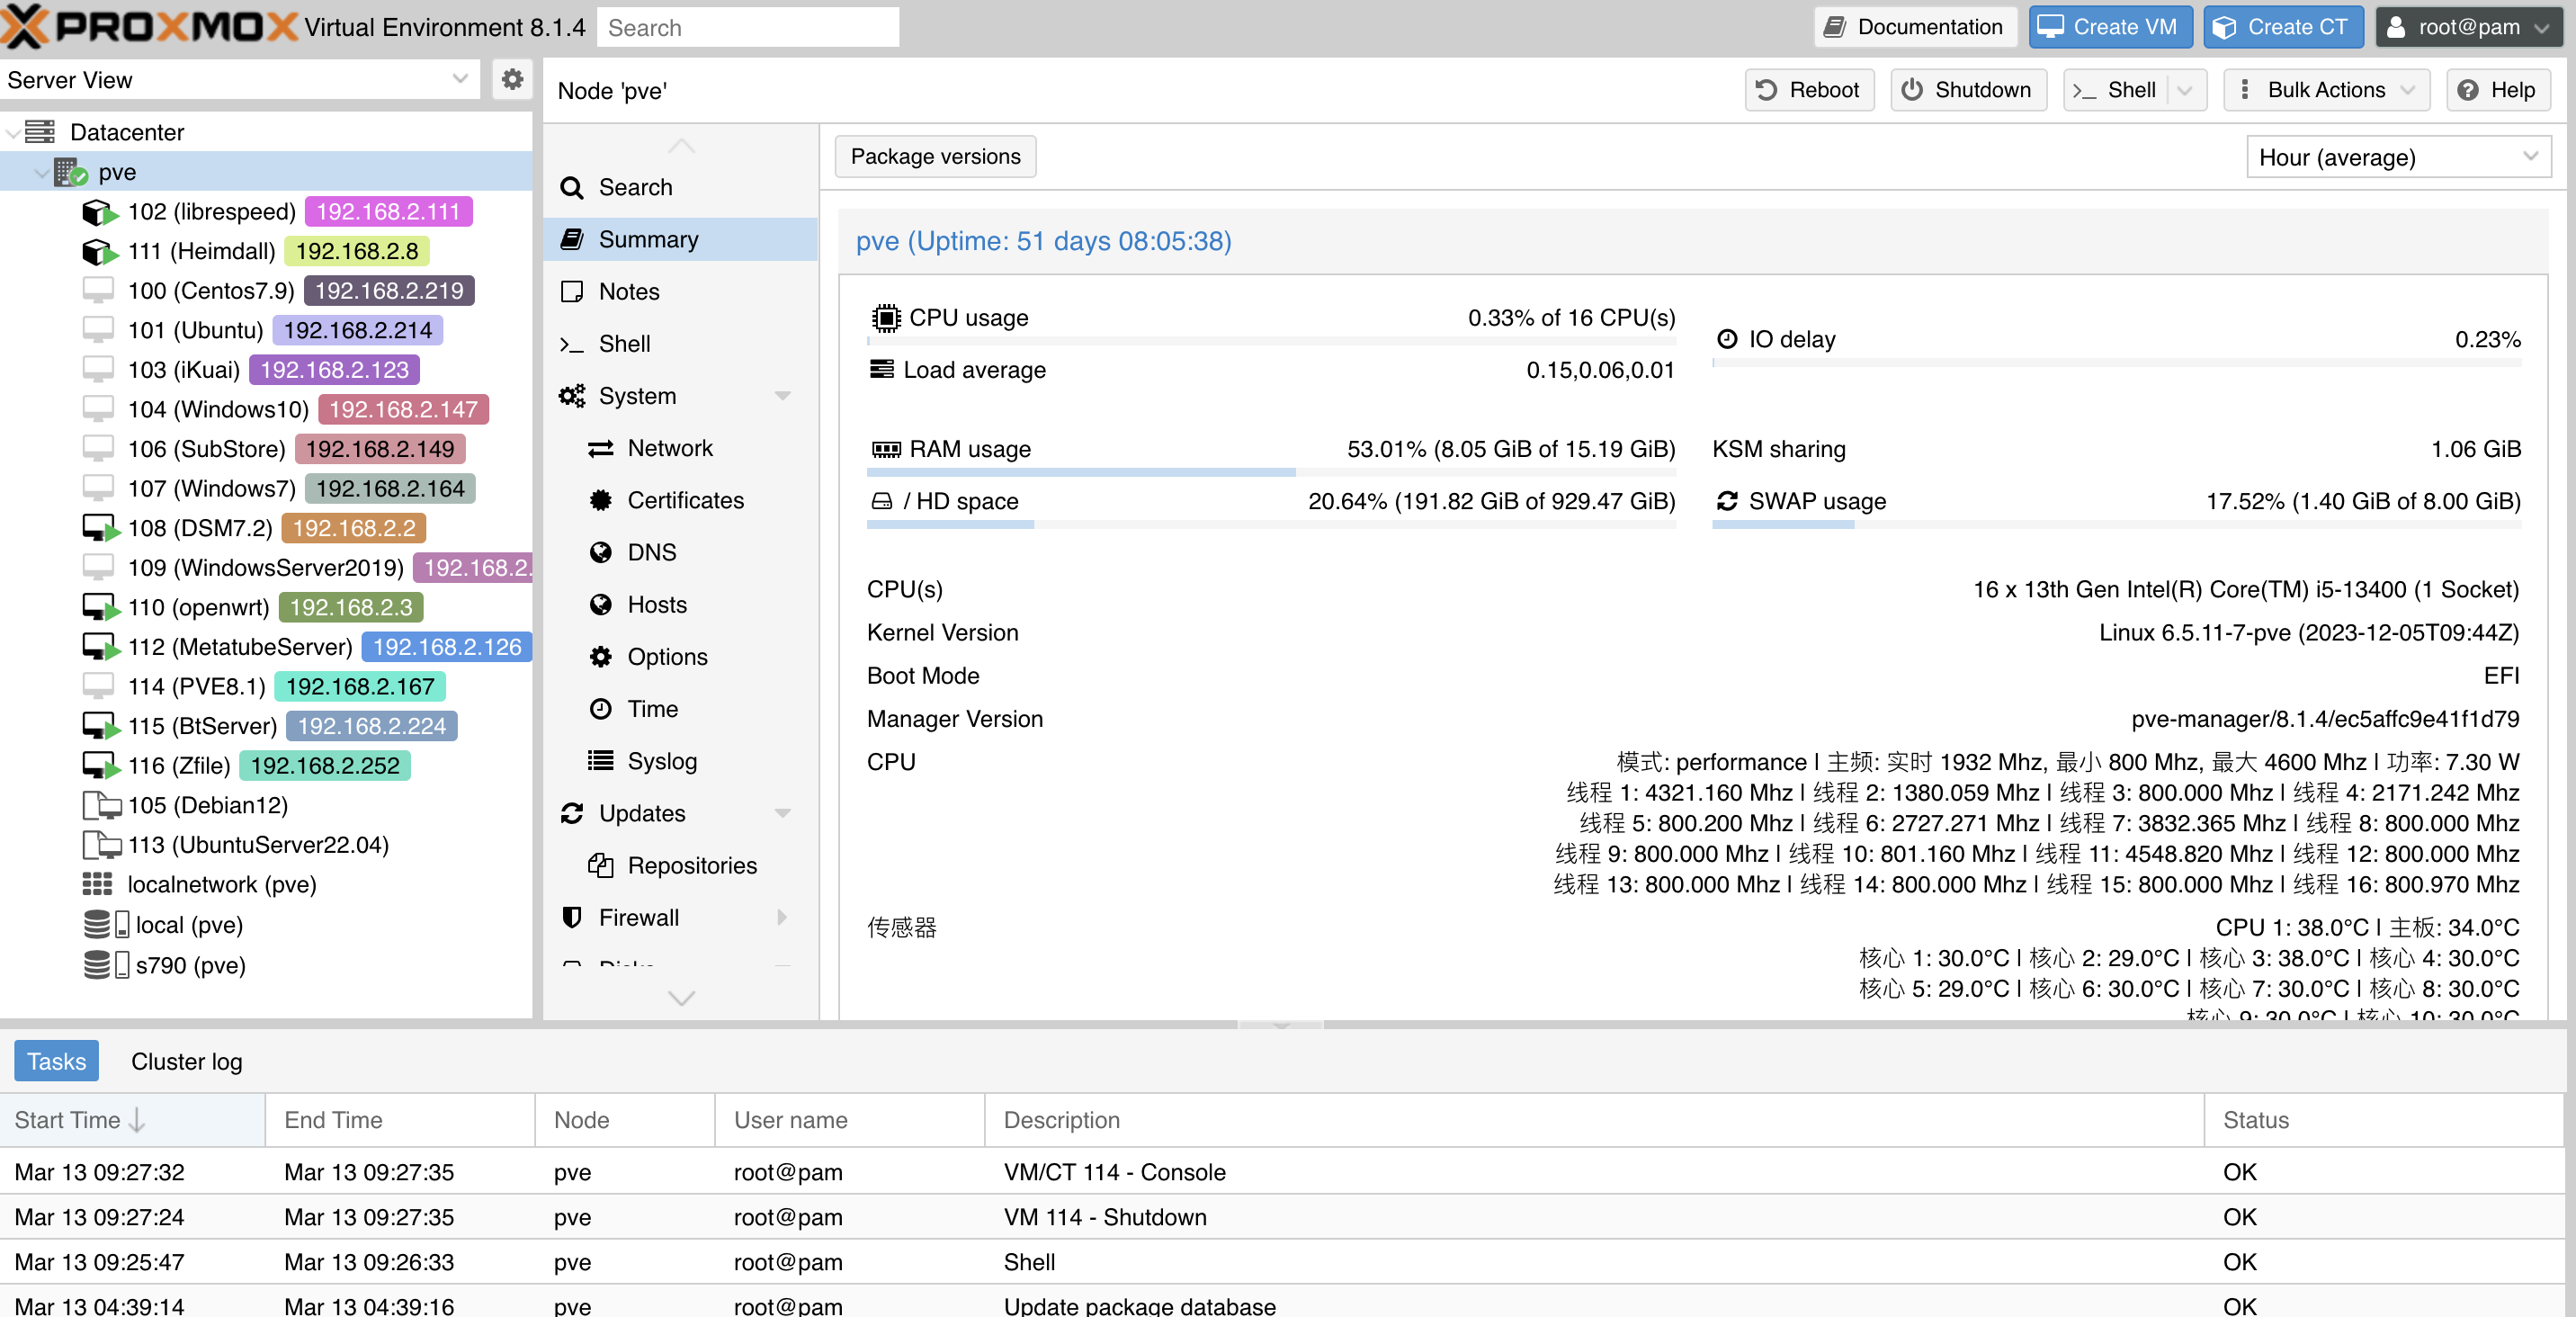Click the Firewall shield icon
The width and height of the screenshot is (2576, 1317).
[572, 917]
